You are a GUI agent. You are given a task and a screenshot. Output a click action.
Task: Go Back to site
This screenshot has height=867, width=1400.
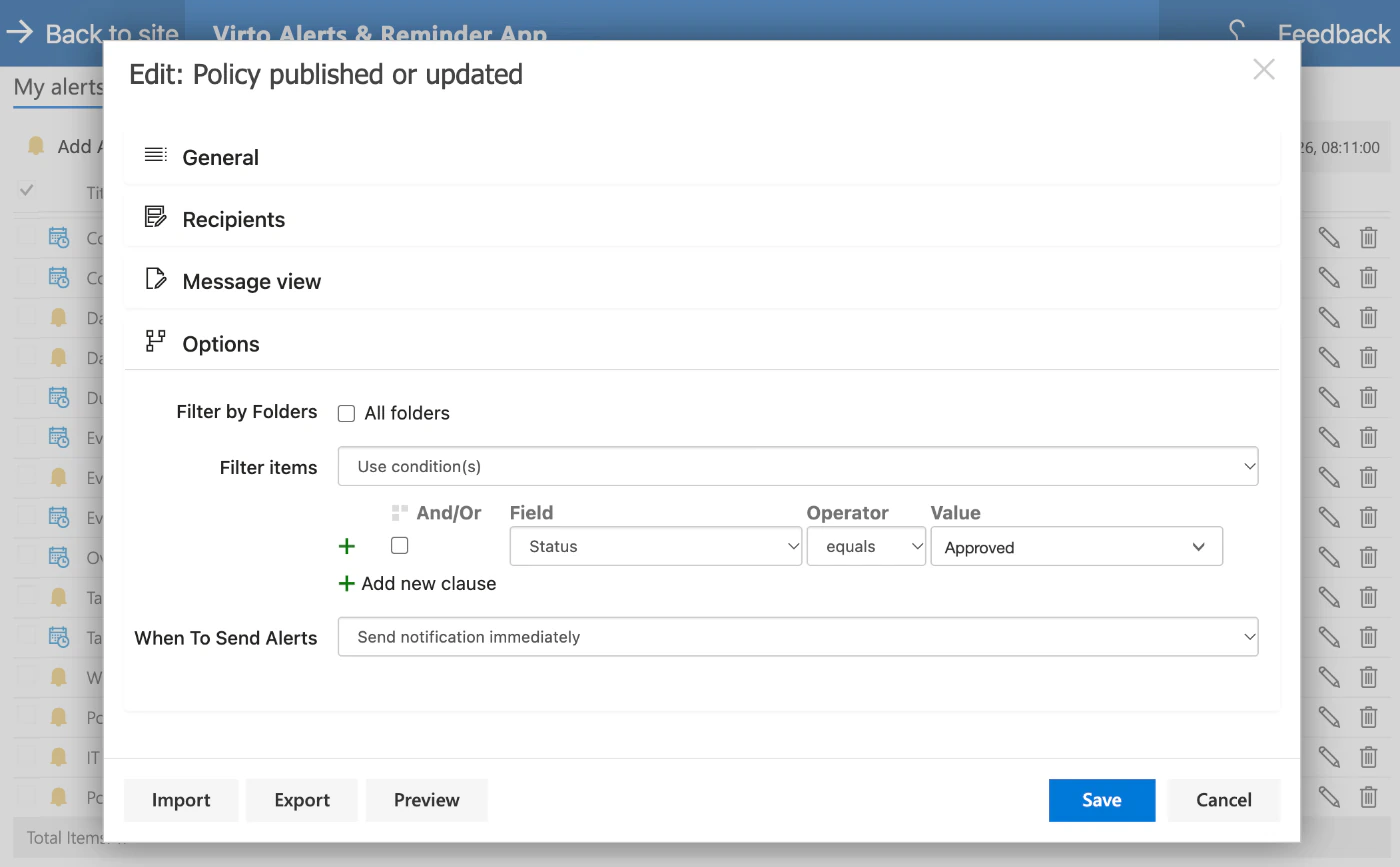[92, 33]
